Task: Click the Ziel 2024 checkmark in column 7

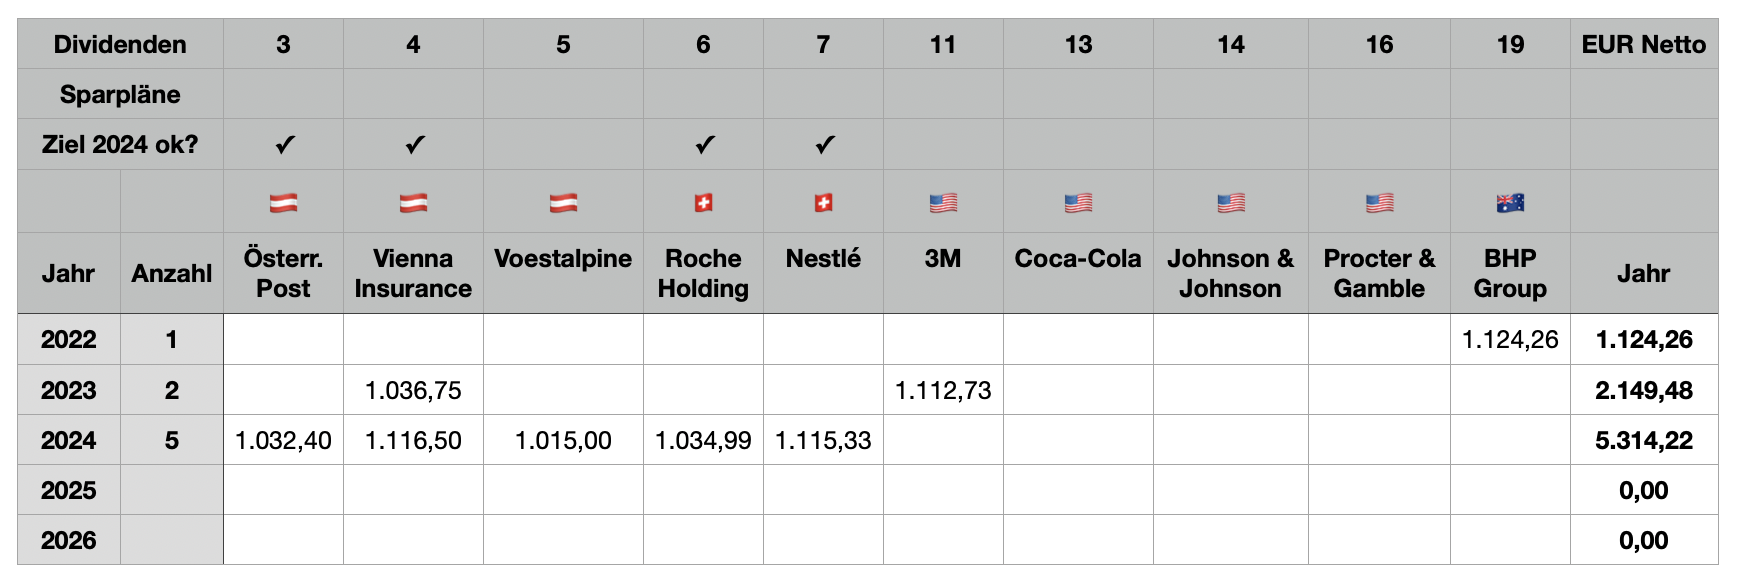Action: pyautogui.click(x=824, y=145)
